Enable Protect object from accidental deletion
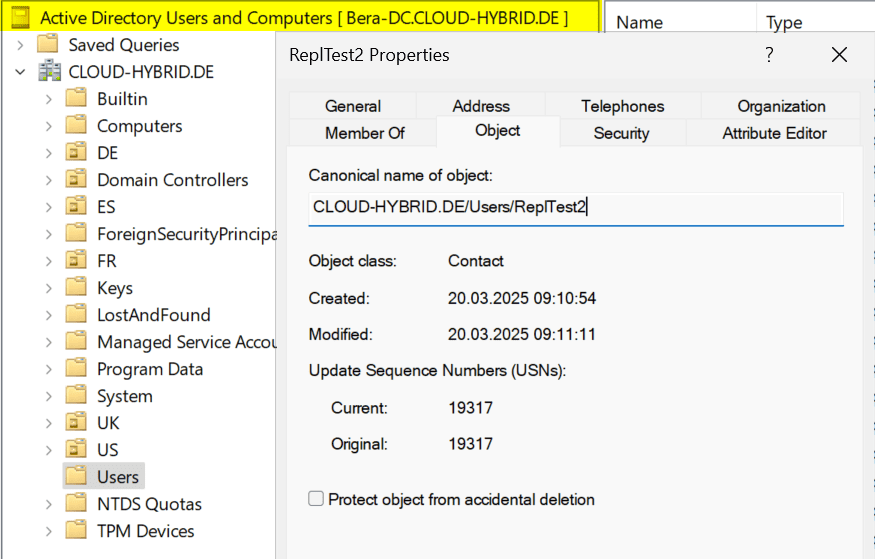 coord(317,499)
